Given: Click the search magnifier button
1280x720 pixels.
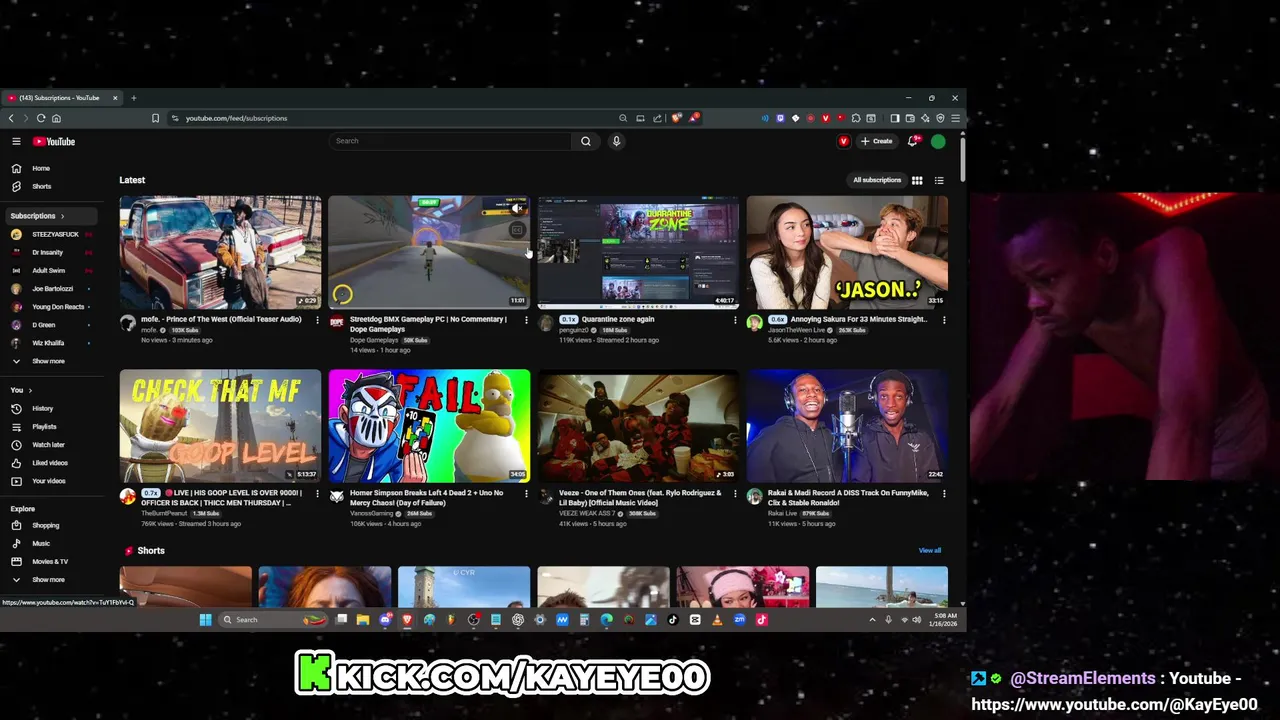Looking at the screenshot, I should (x=586, y=141).
